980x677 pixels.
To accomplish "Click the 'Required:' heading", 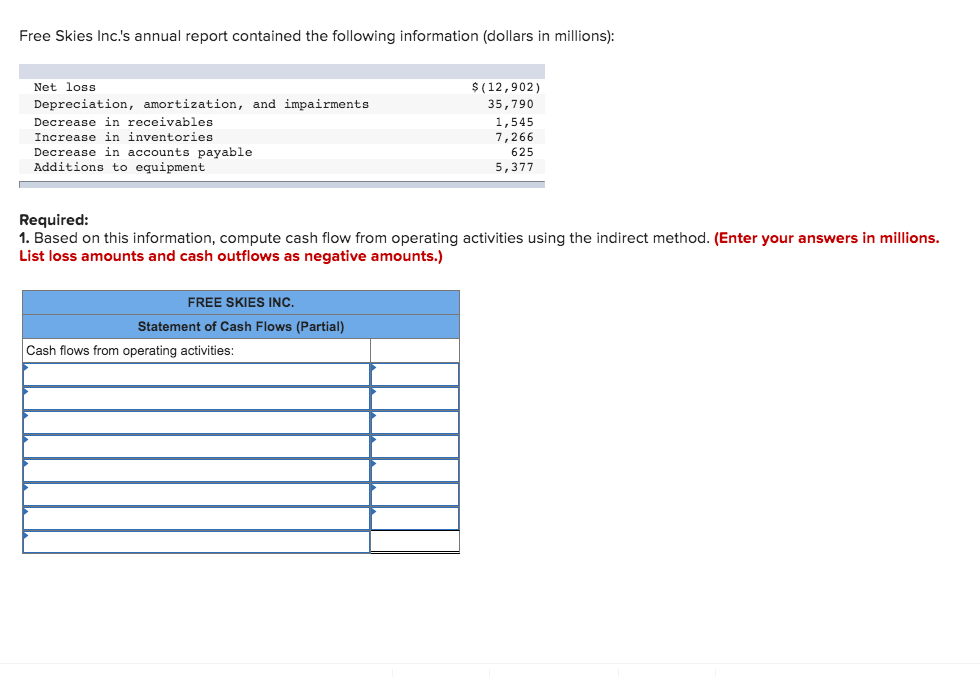I will [54, 220].
